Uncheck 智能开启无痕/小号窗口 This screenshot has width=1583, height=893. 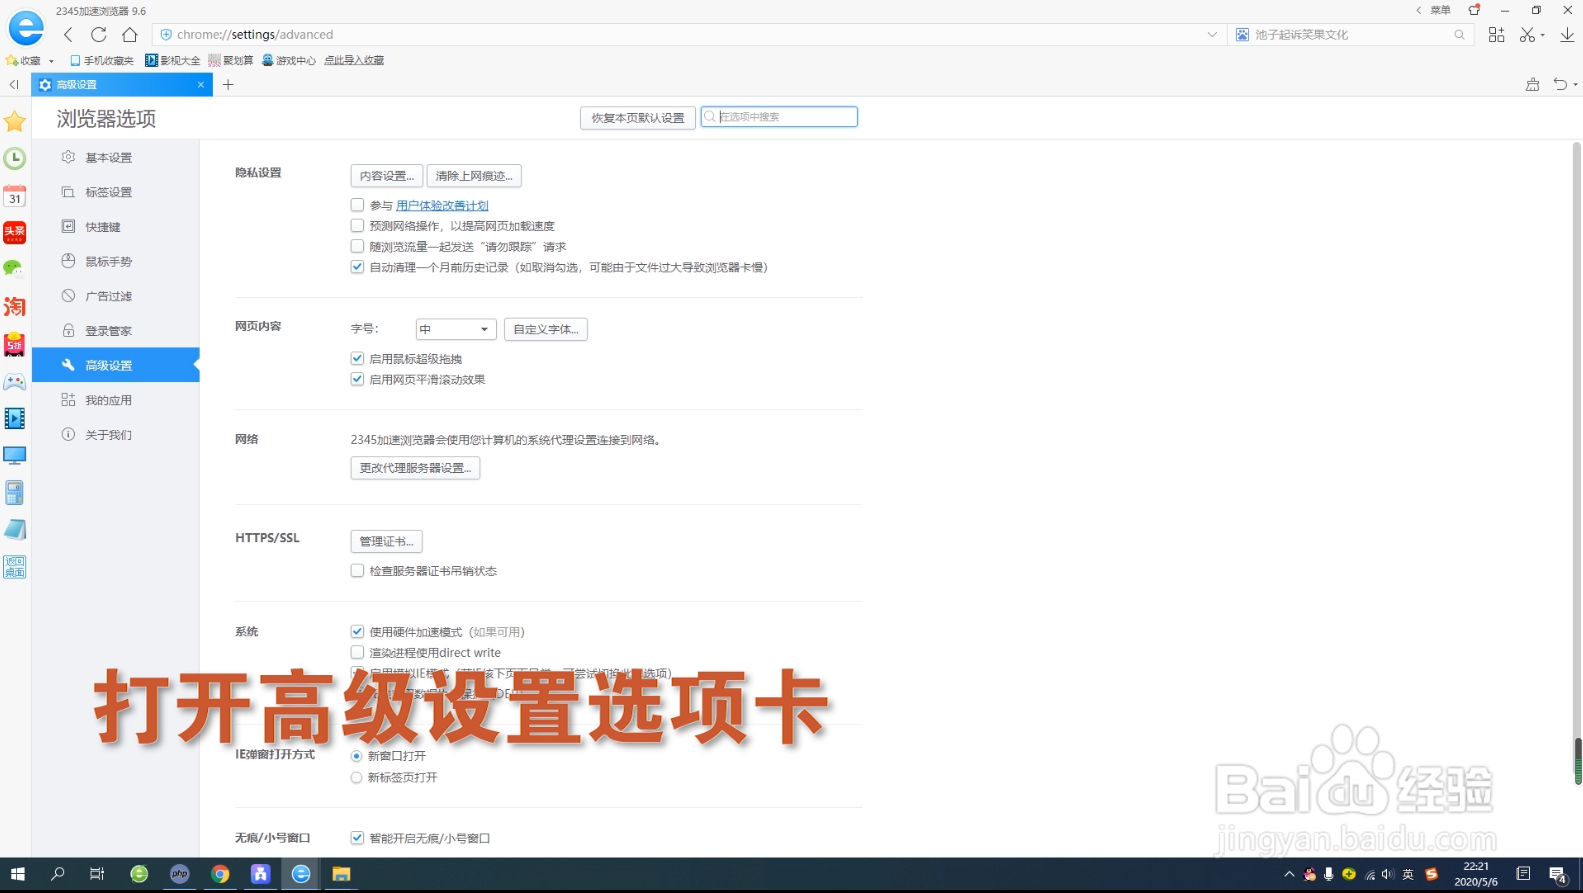click(357, 838)
